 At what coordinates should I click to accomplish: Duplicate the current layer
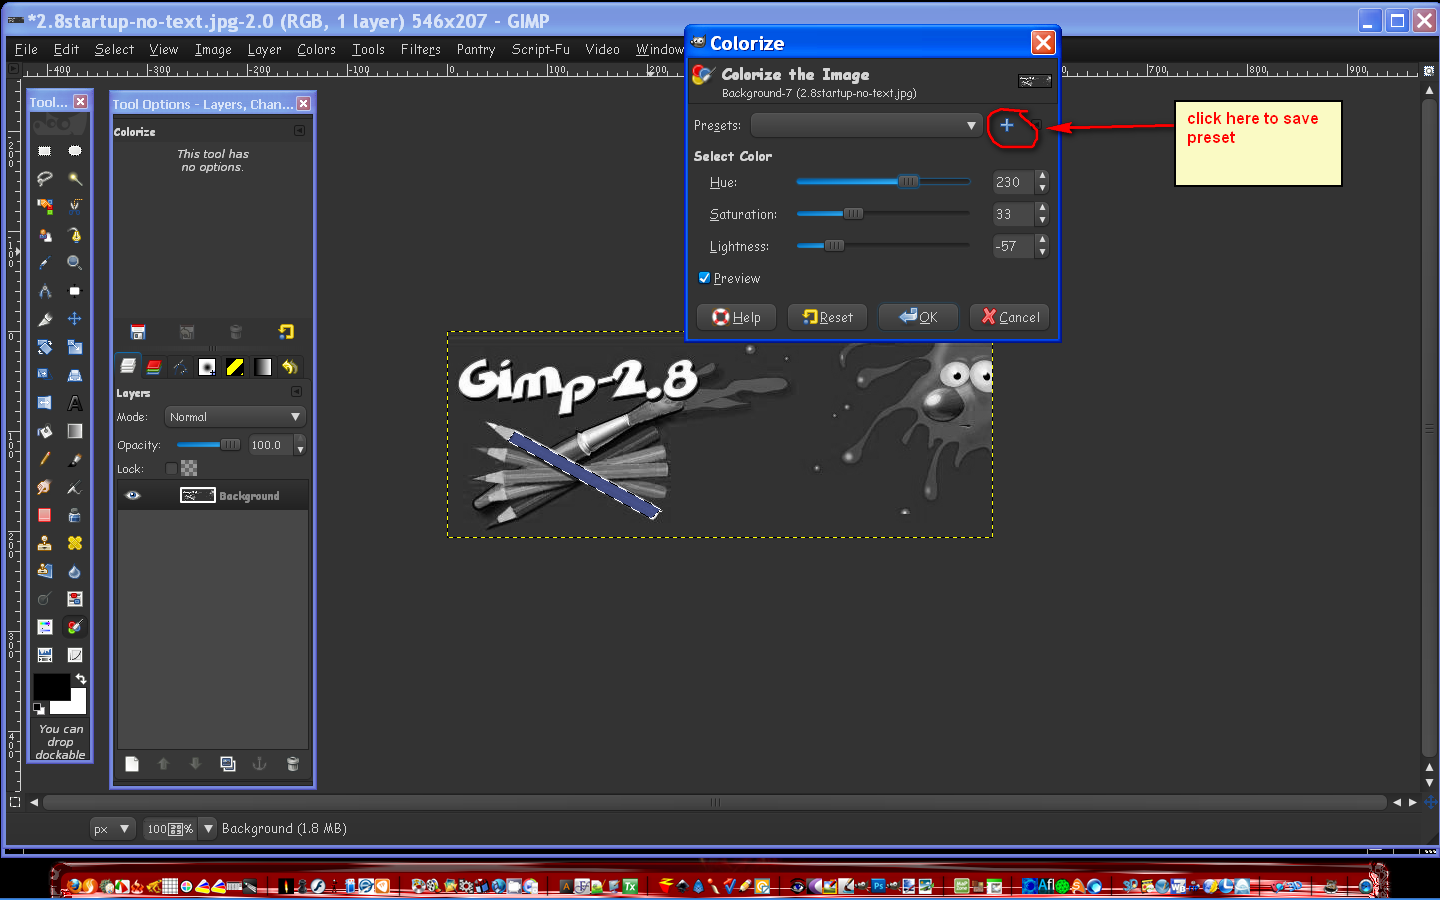(228, 764)
